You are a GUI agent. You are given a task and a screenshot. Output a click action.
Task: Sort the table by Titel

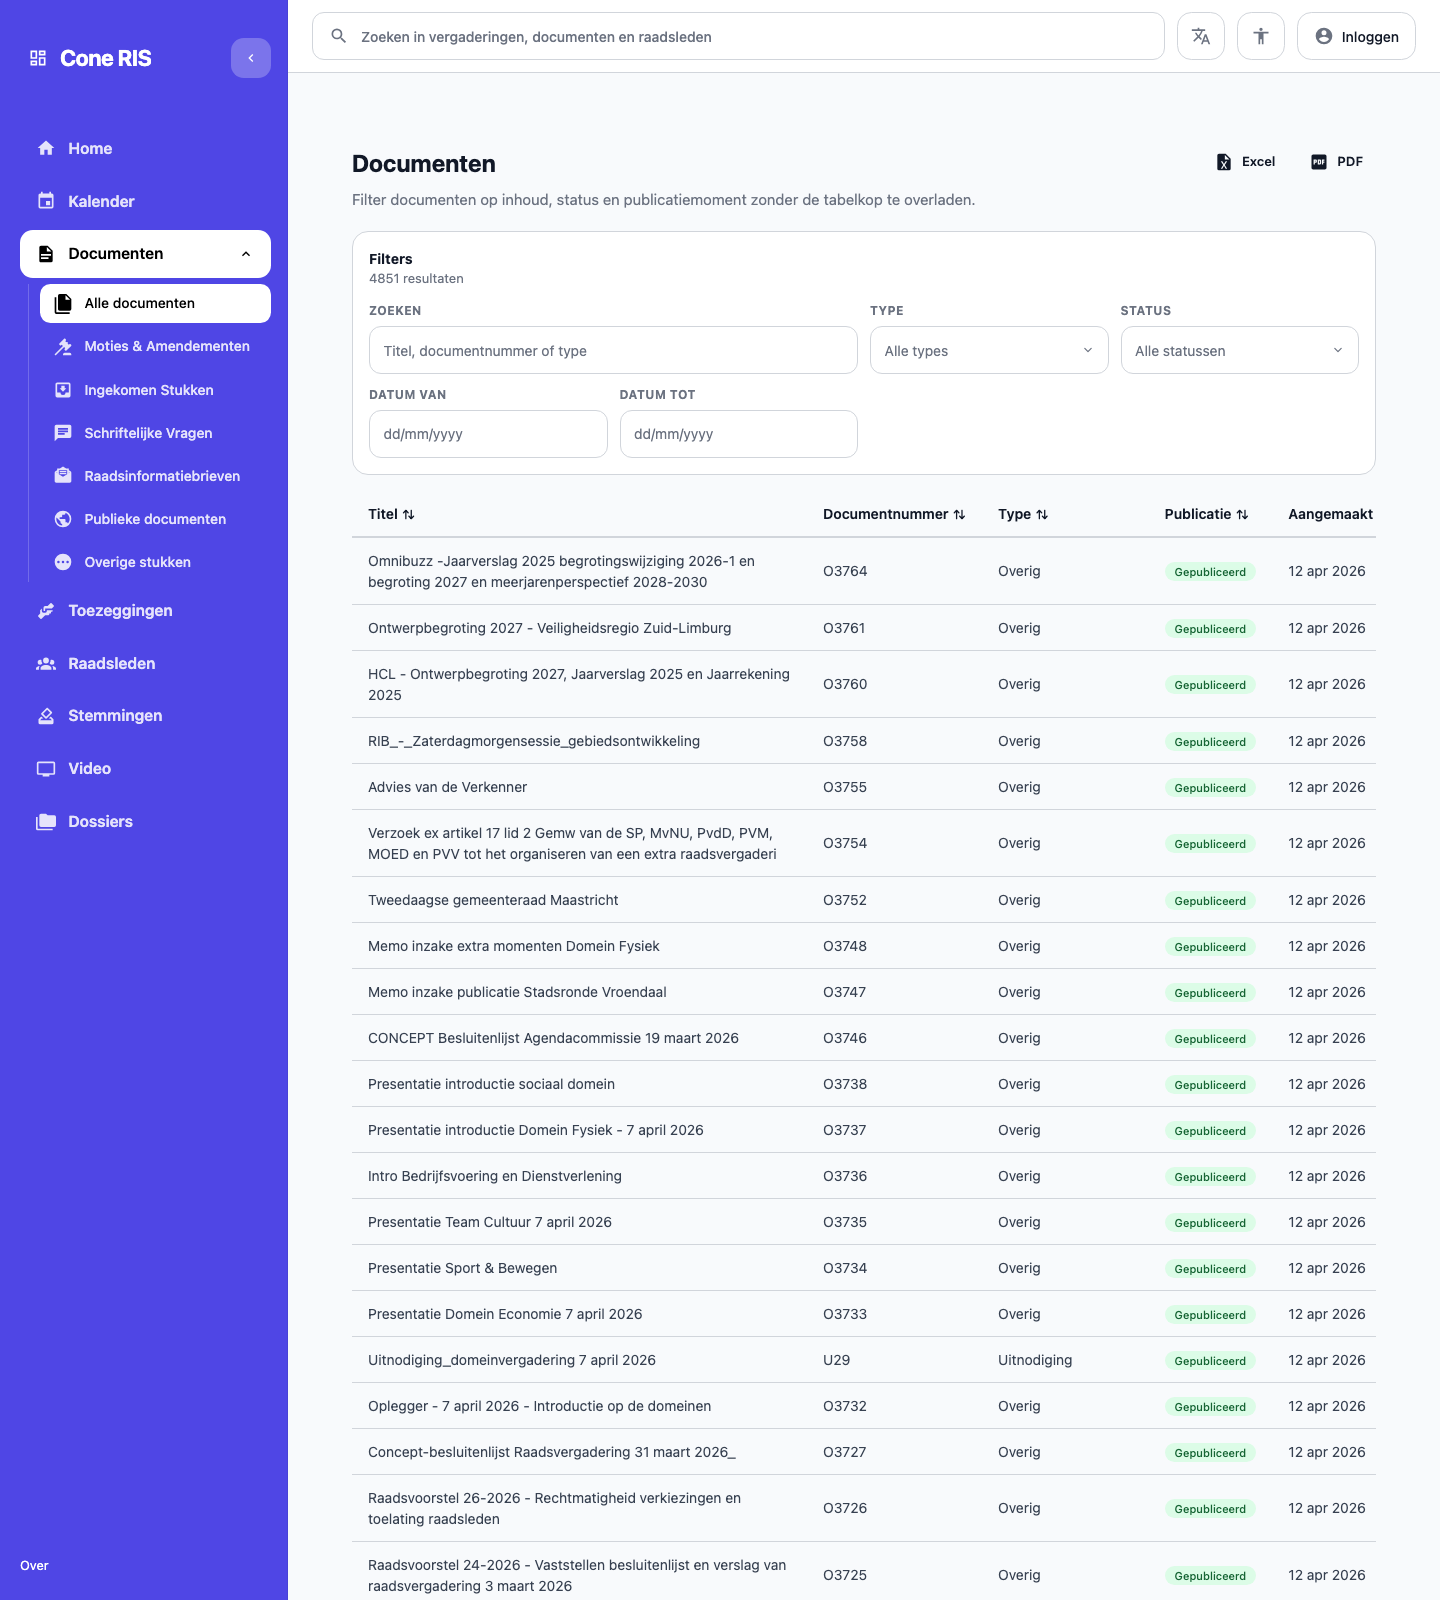coord(391,514)
